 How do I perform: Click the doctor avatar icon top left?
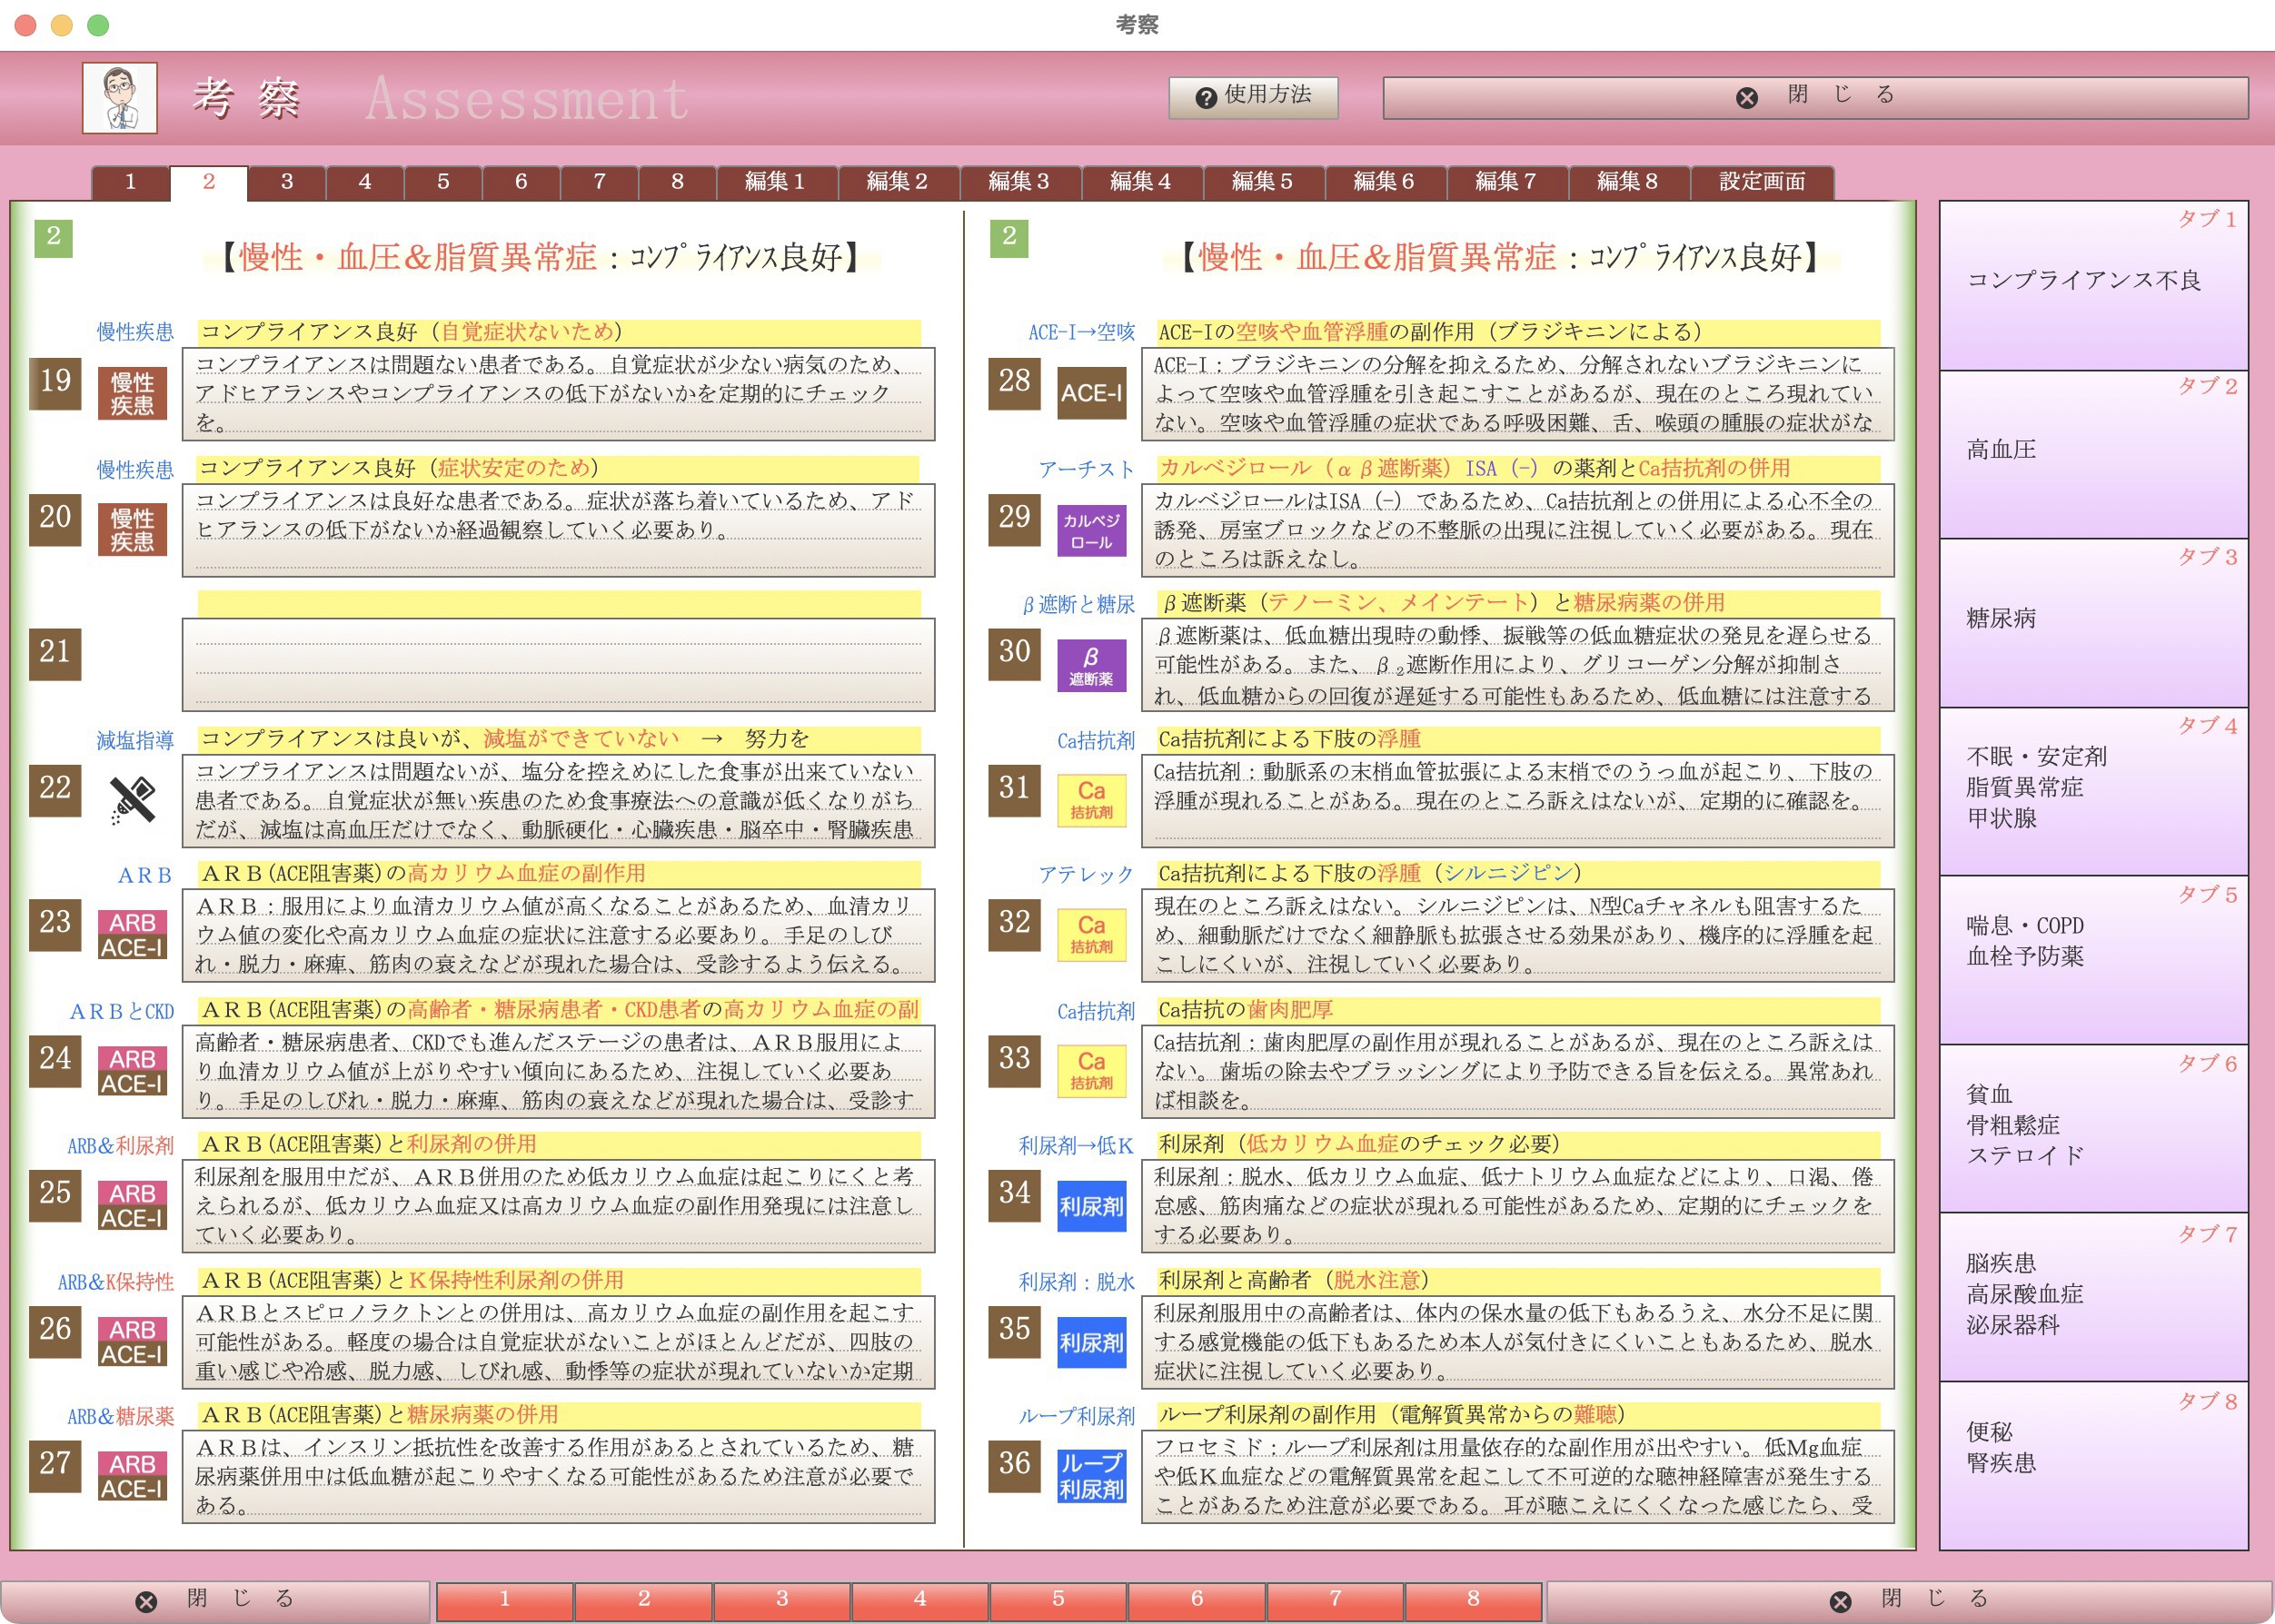coord(122,98)
